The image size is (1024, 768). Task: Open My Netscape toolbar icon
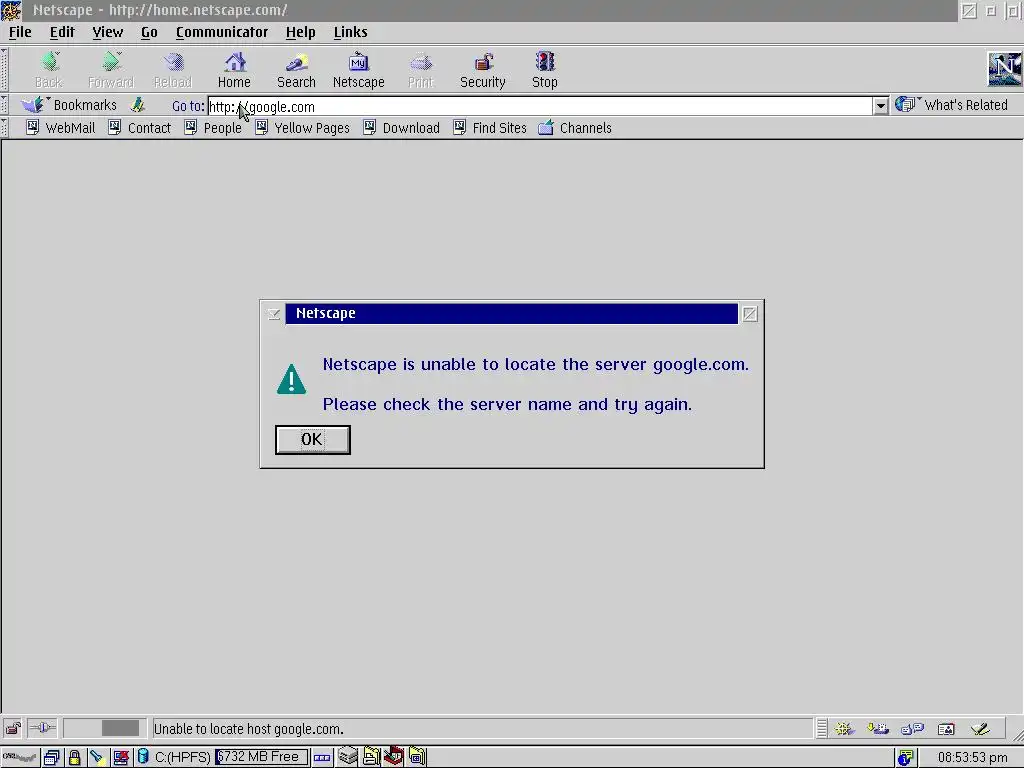tap(359, 70)
